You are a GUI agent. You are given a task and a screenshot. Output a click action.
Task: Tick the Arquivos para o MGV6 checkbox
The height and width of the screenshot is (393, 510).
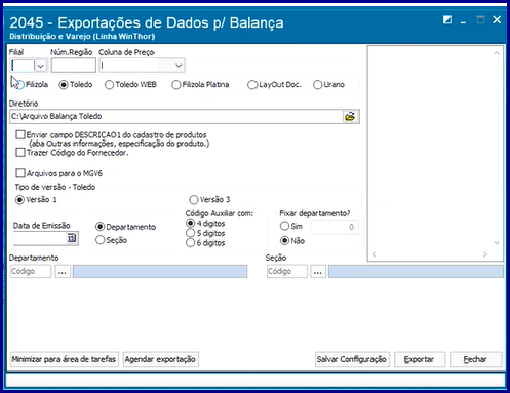pos(20,173)
